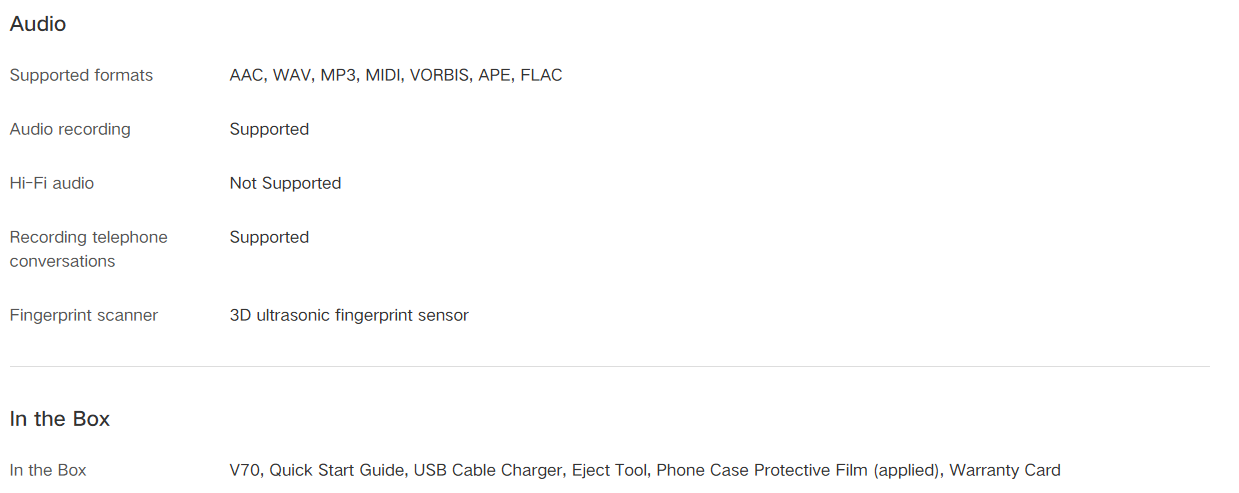Click the In the Box row label
This screenshot has width=1239, height=493.
point(48,470)
